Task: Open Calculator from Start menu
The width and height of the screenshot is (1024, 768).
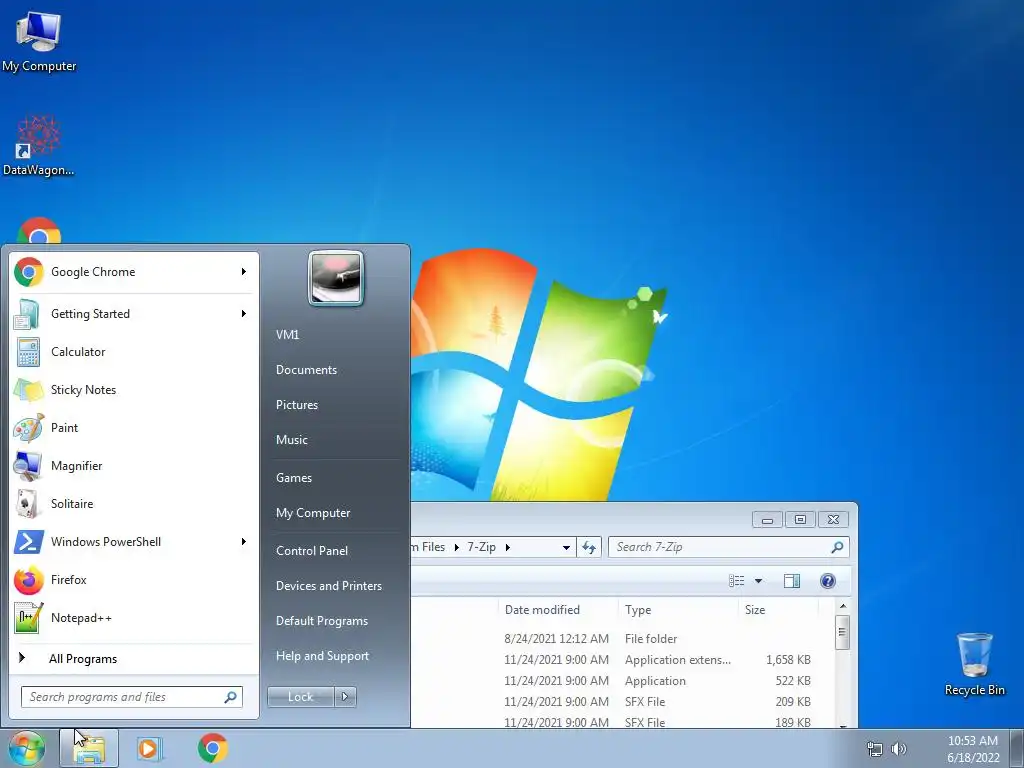Action: click(133, 352)
